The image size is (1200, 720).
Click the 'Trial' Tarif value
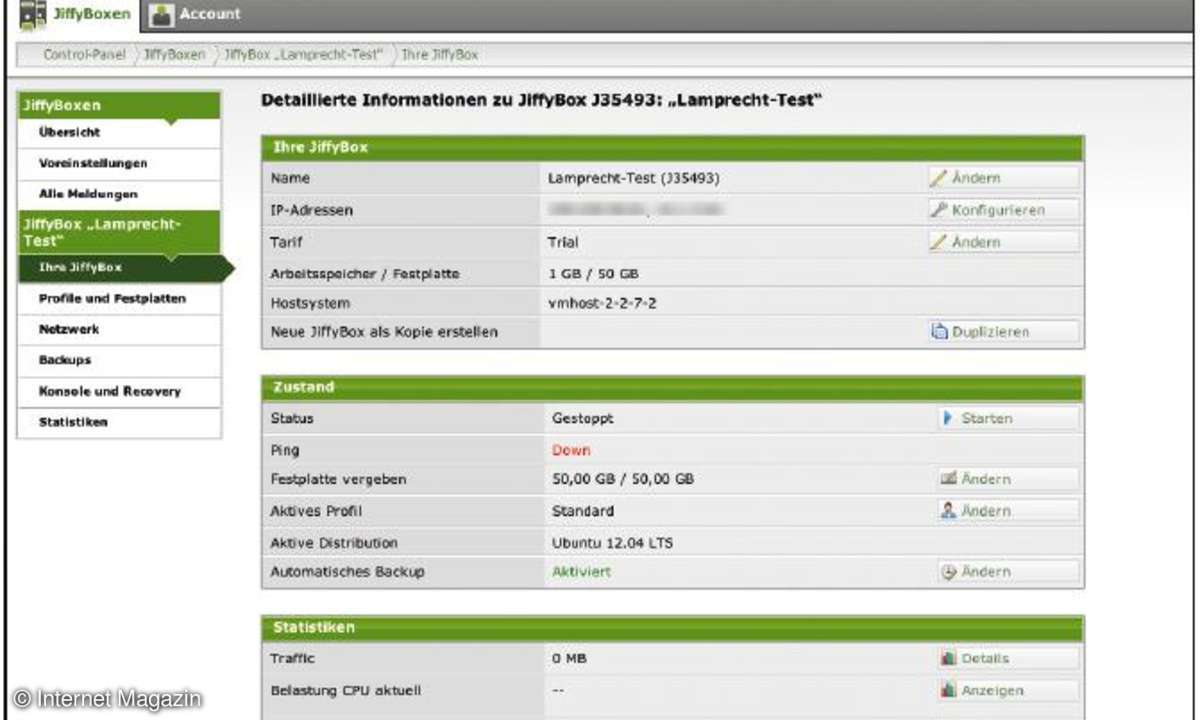(x=563, y=242)
